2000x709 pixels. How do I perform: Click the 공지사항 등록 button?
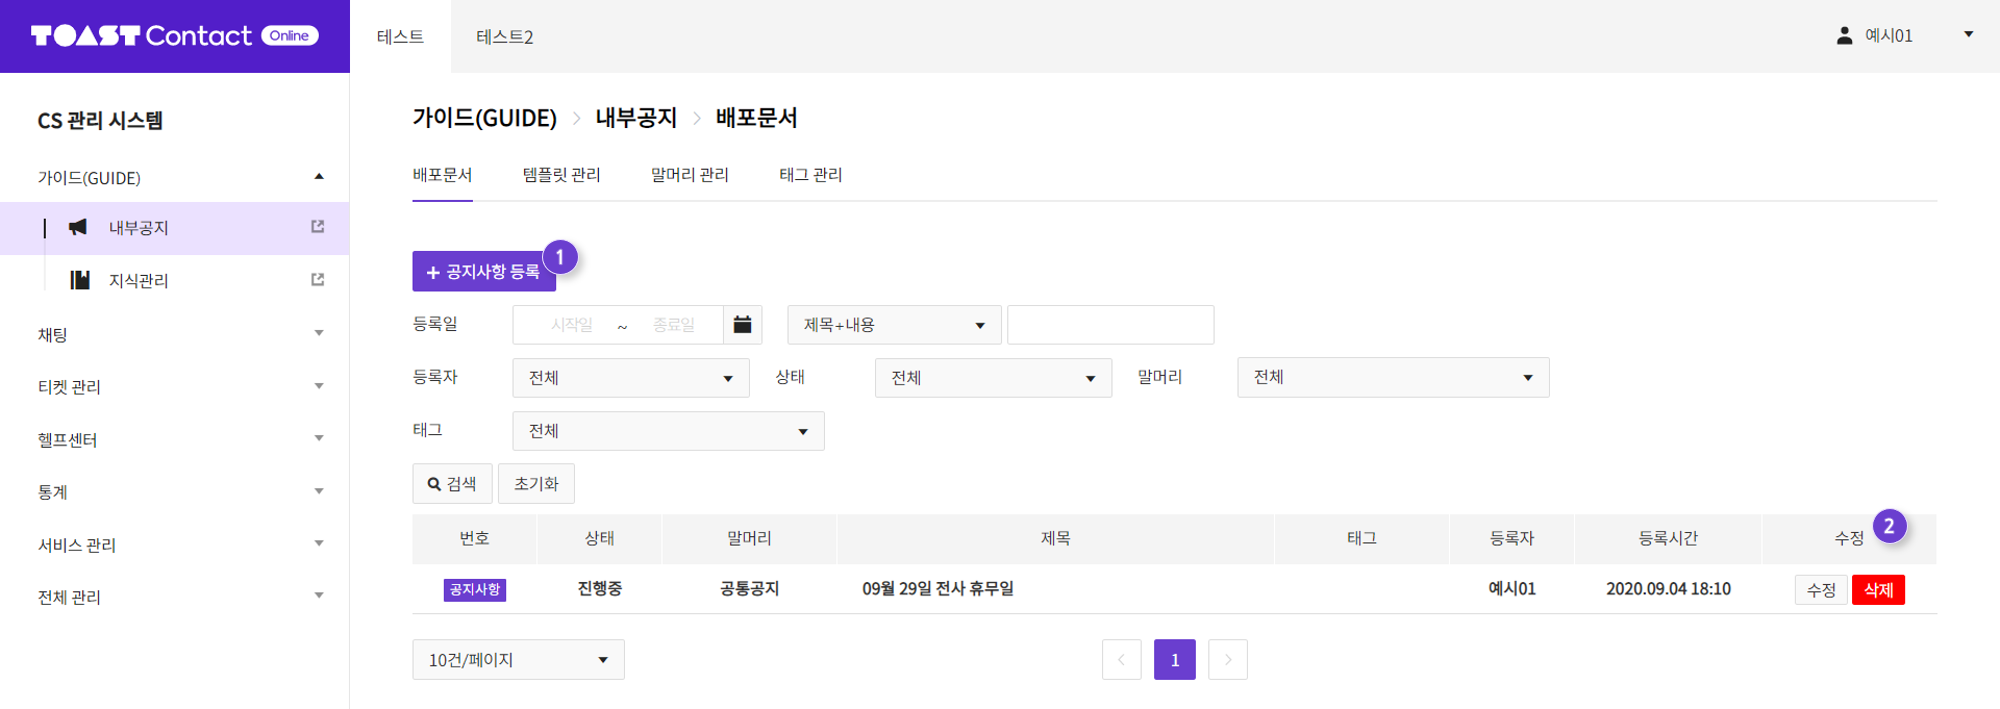coord(484,271)
